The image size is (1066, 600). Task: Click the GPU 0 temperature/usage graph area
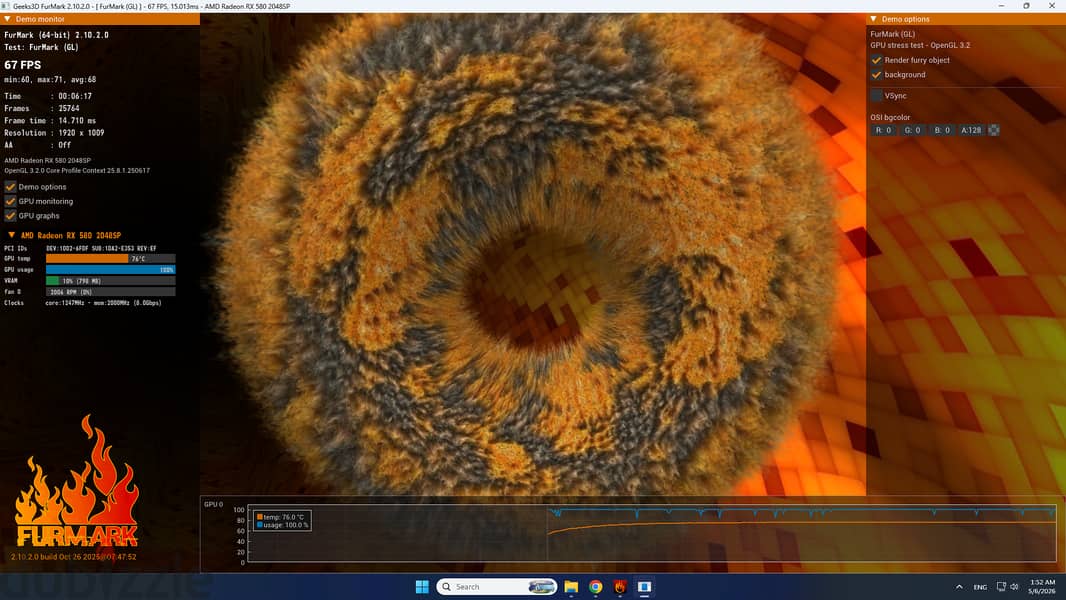click(x=652, y=533)
